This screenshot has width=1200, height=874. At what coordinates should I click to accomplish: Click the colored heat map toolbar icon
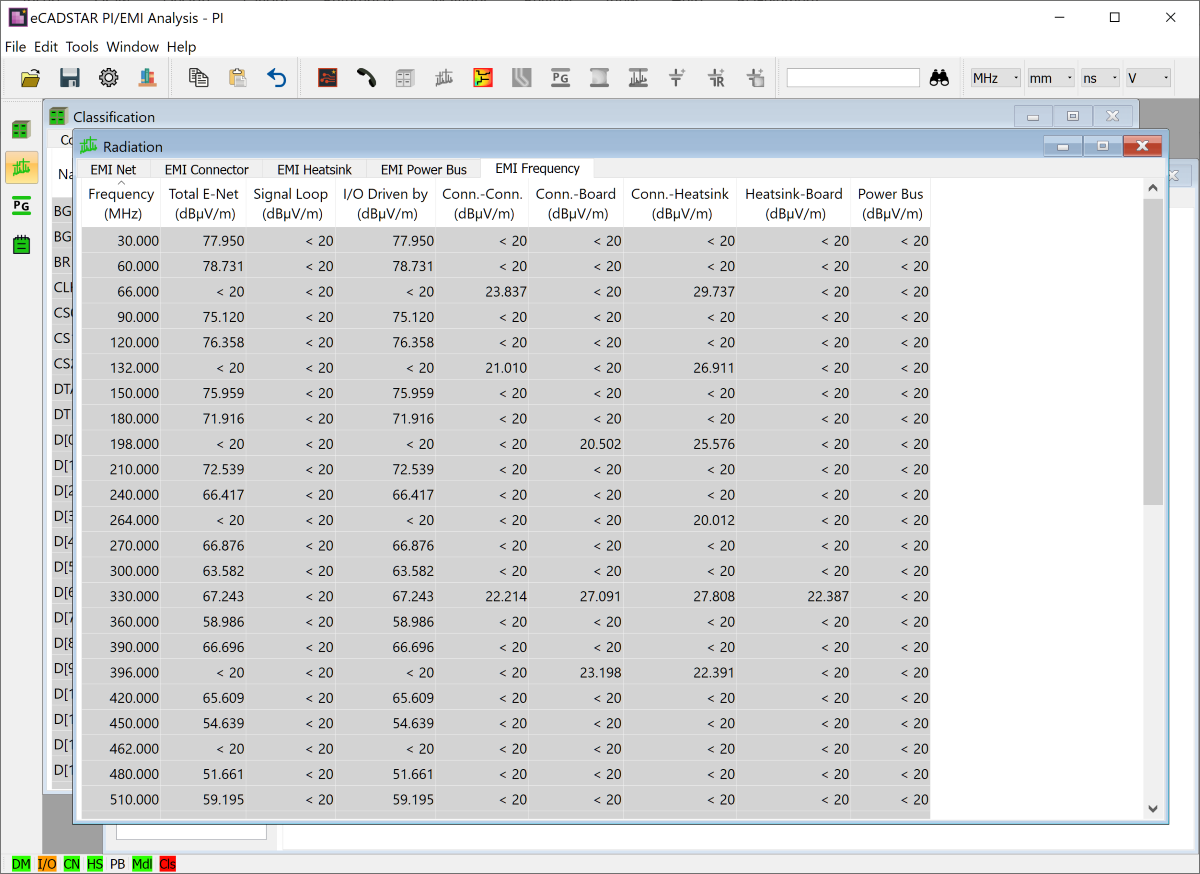tap(483, 78)
